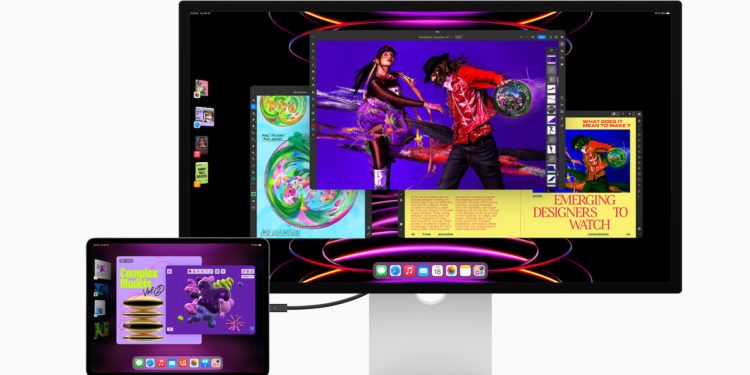The width and height of the screenshot is (750, 375).
Task: Open Music in the external display dock
Action: (409, 271)
